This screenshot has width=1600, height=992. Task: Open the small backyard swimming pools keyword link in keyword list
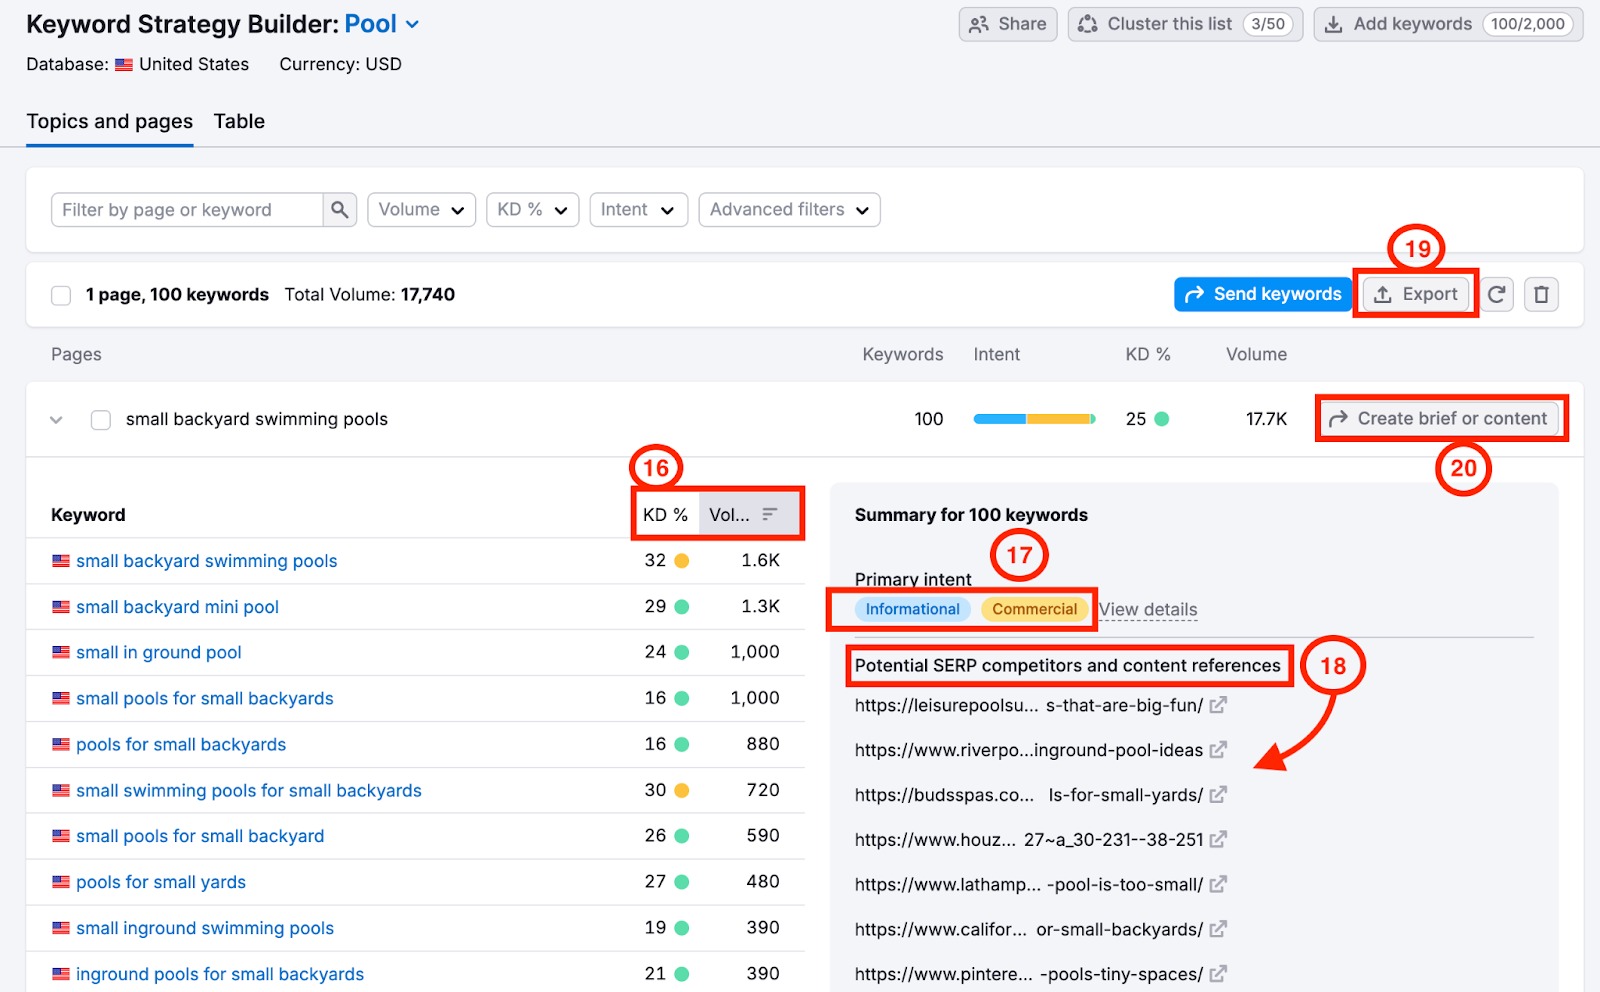[x=207, y=561]
